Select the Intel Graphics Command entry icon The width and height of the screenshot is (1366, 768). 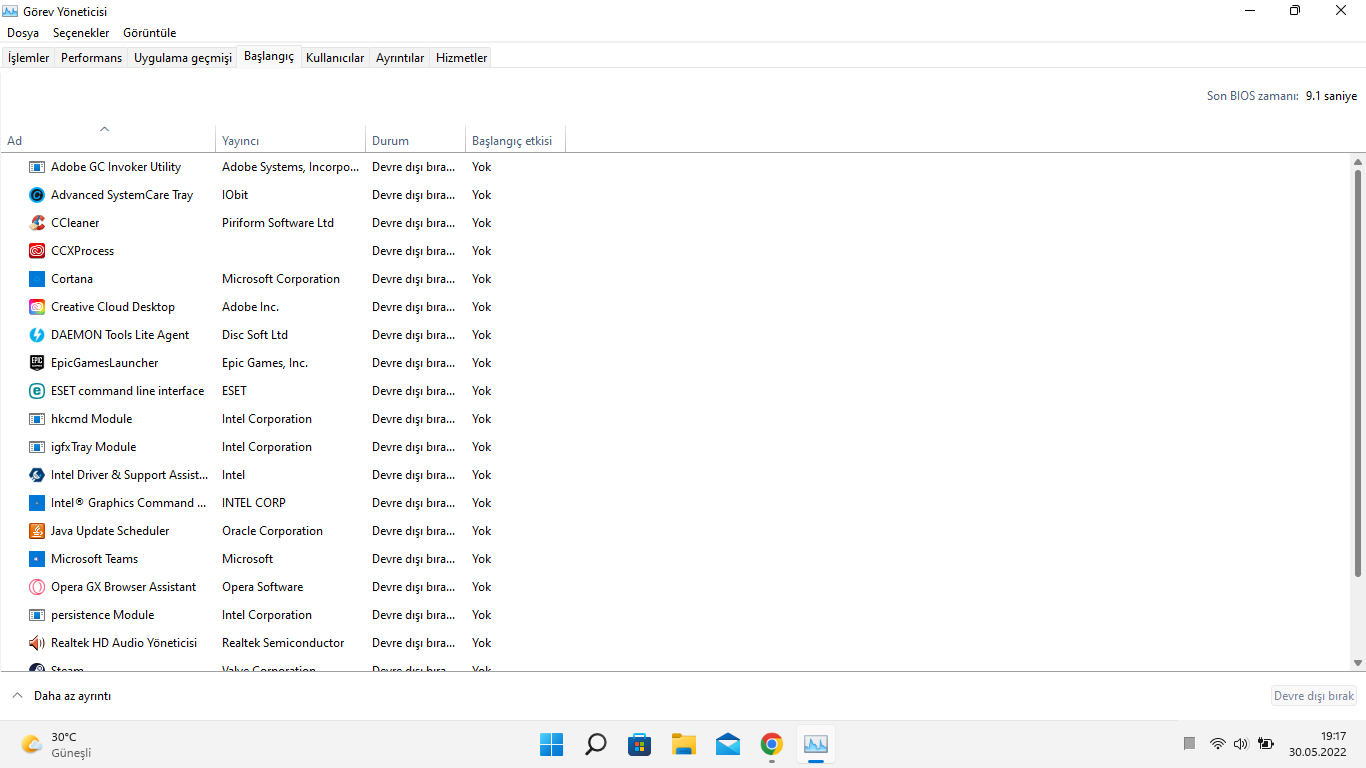click(37, 503)
